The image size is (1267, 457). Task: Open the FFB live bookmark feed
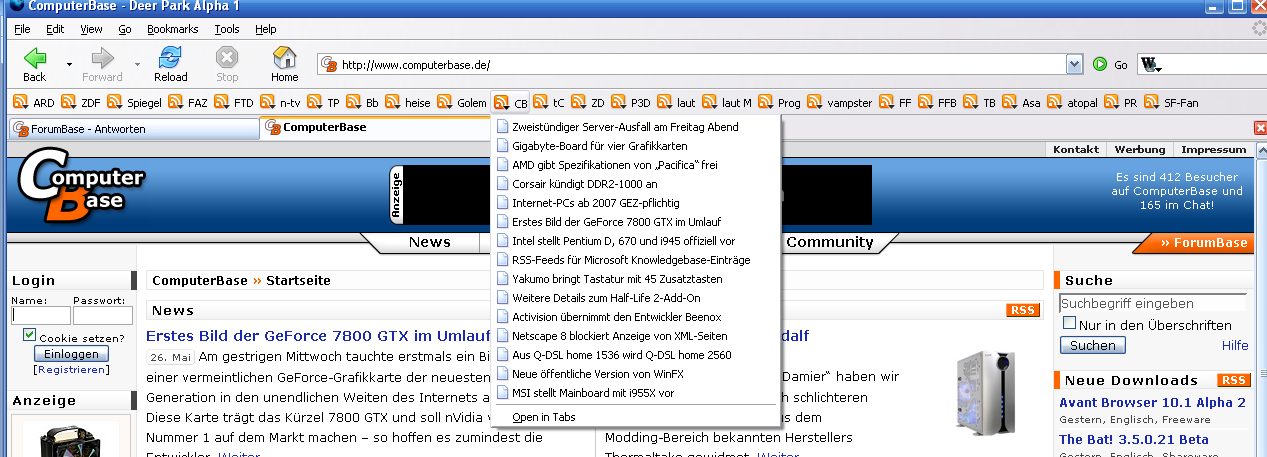click(x=939, y=102)
